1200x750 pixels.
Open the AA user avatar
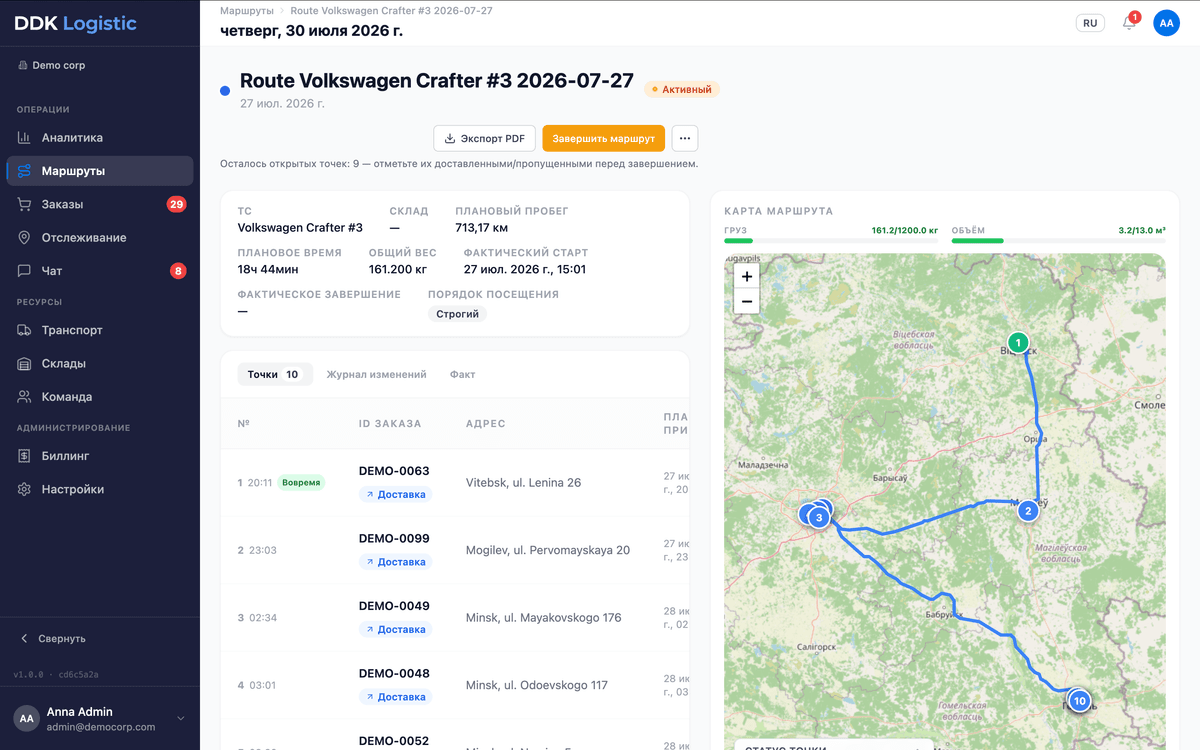tap(1166, 23)
